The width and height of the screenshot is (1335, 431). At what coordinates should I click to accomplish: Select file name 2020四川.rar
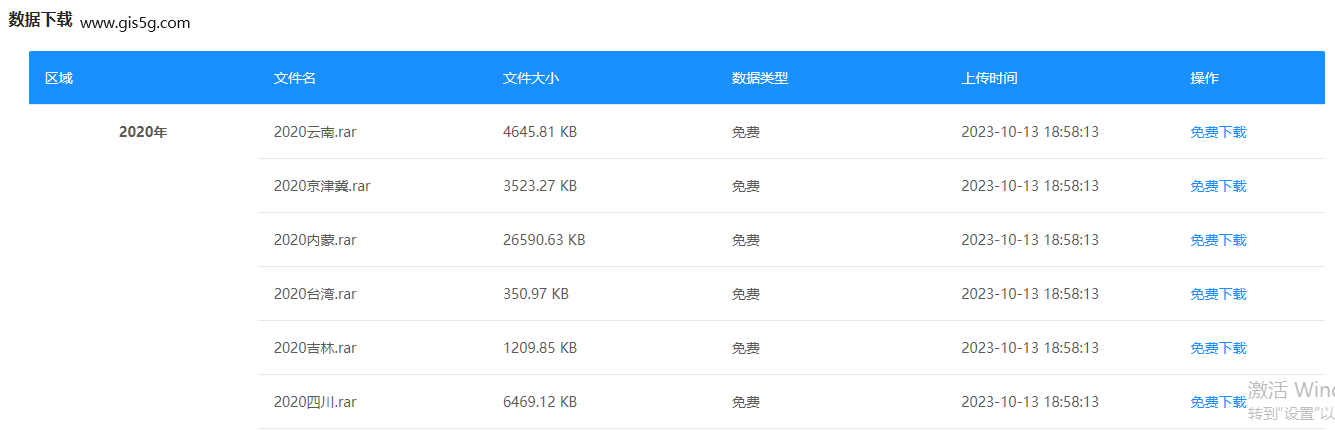(x=315, y=402)
